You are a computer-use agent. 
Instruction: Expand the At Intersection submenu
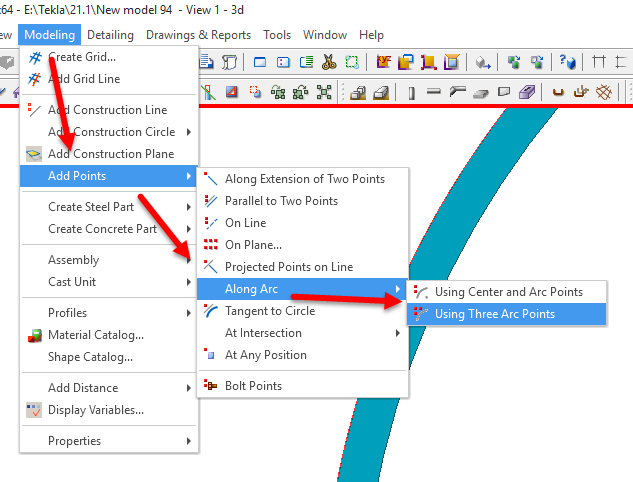(x=303, y=333)
